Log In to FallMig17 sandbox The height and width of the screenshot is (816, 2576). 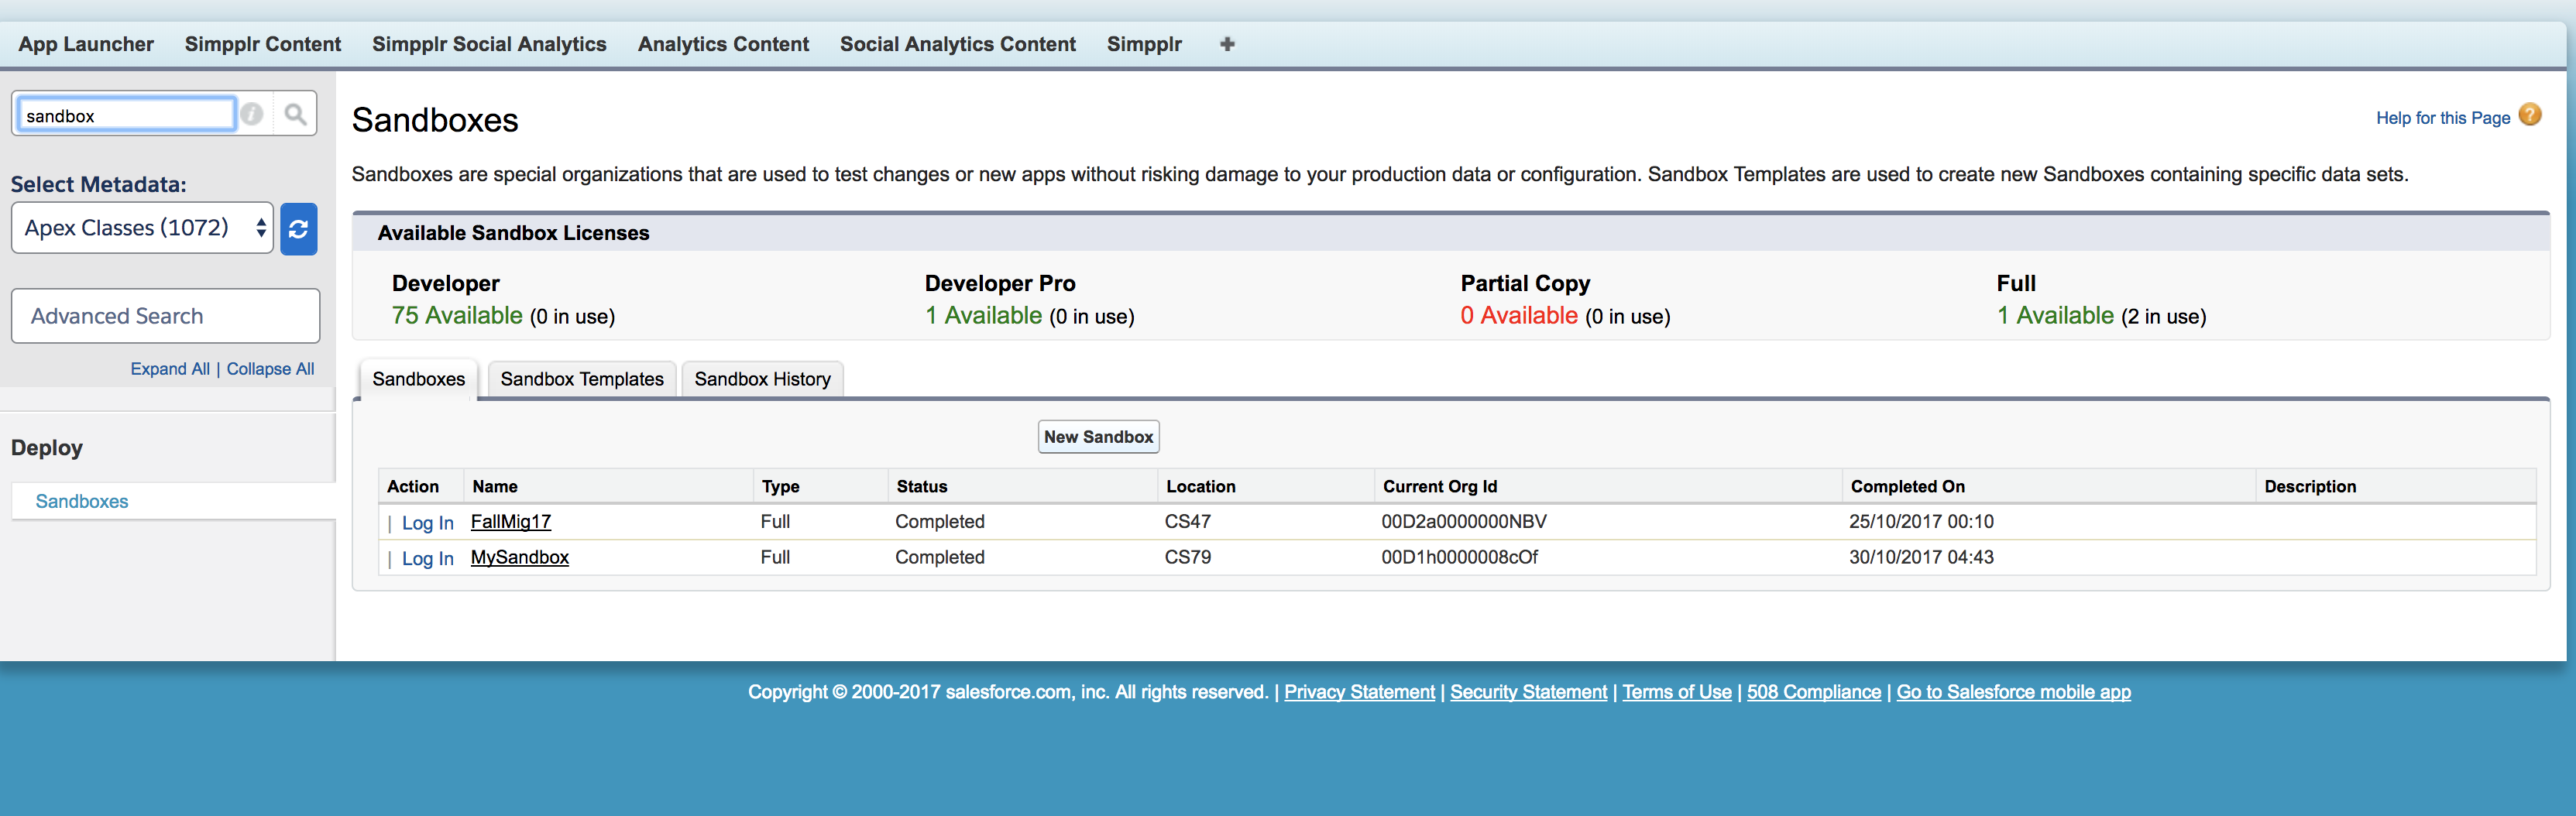pos(427,523)
